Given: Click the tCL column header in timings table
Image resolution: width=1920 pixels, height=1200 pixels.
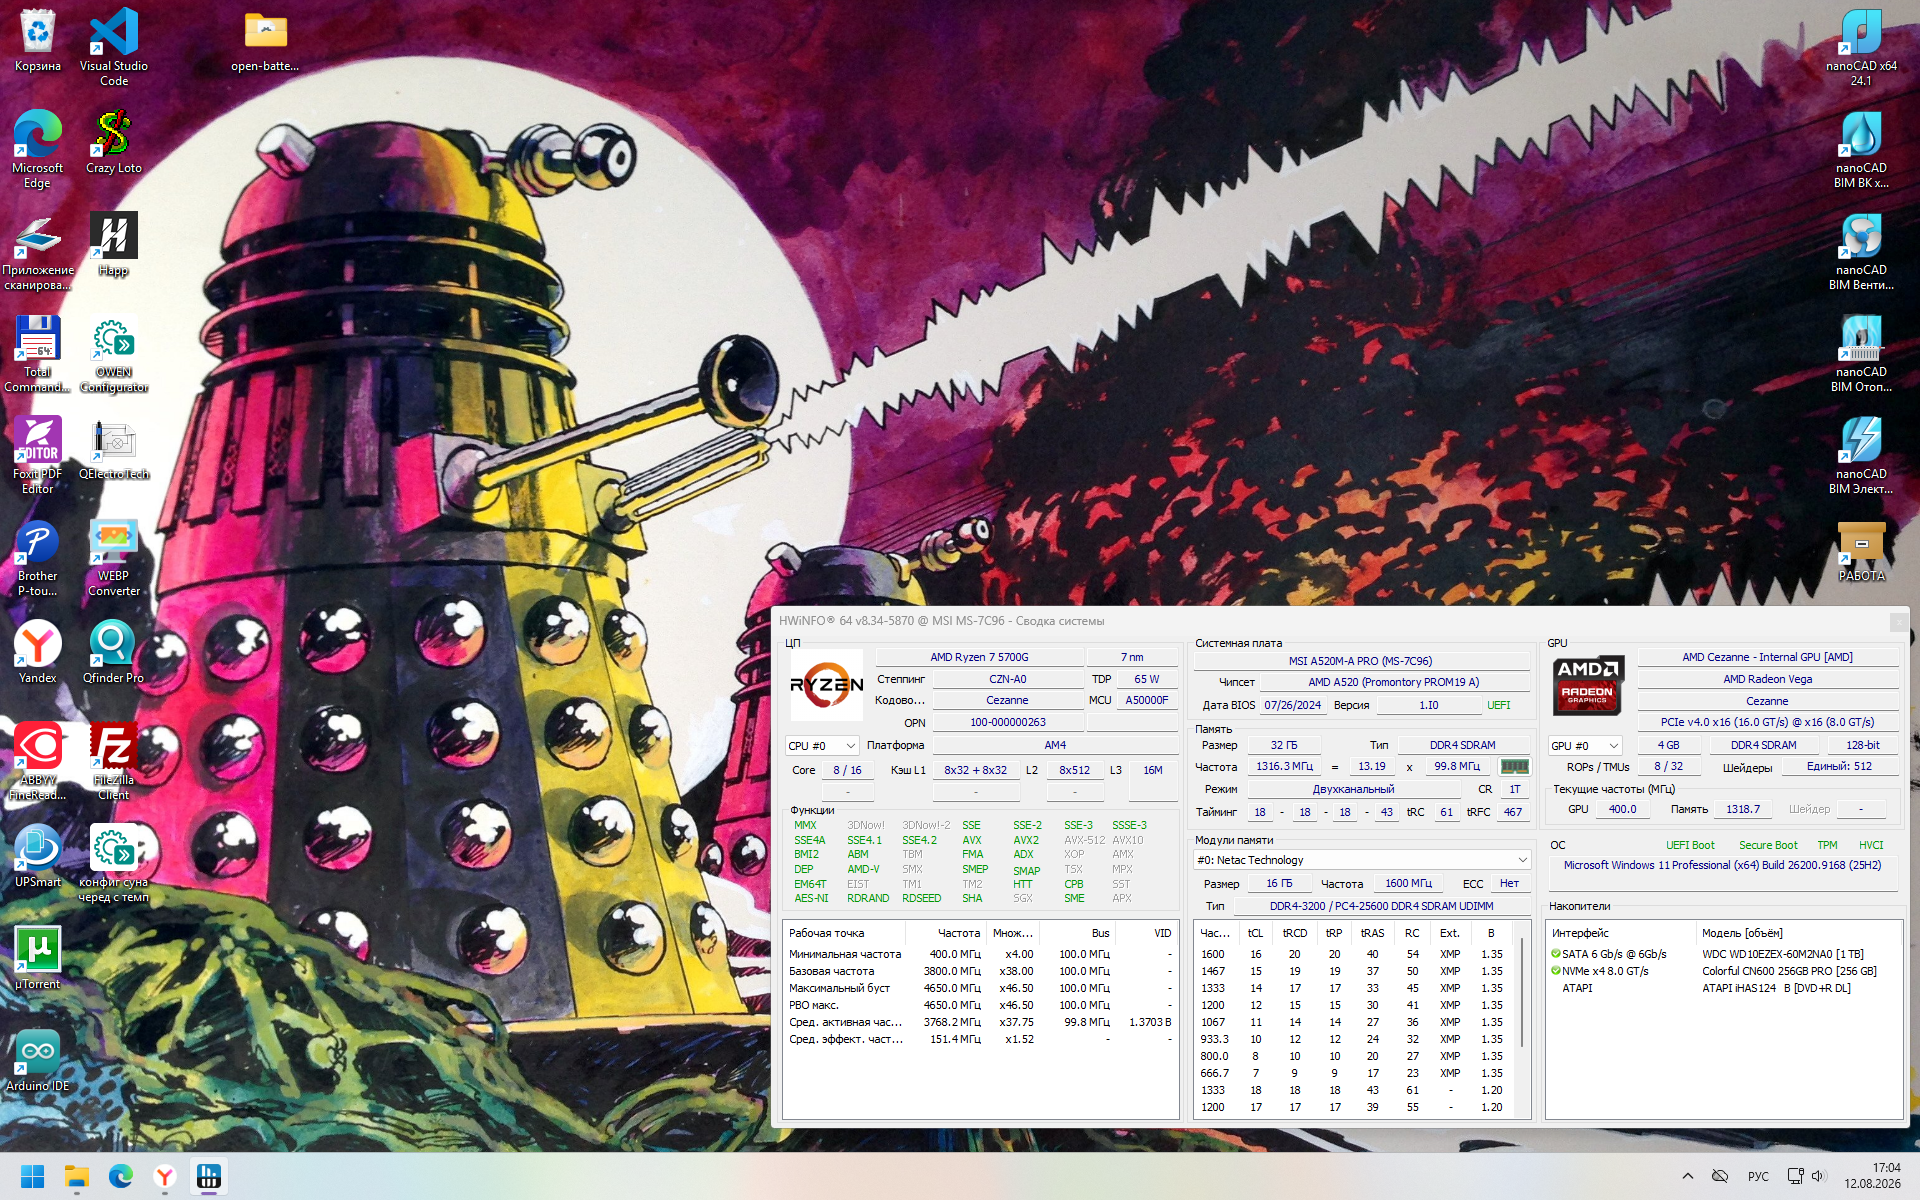Looking at the screenshot, I should [x=1256, y=933].
